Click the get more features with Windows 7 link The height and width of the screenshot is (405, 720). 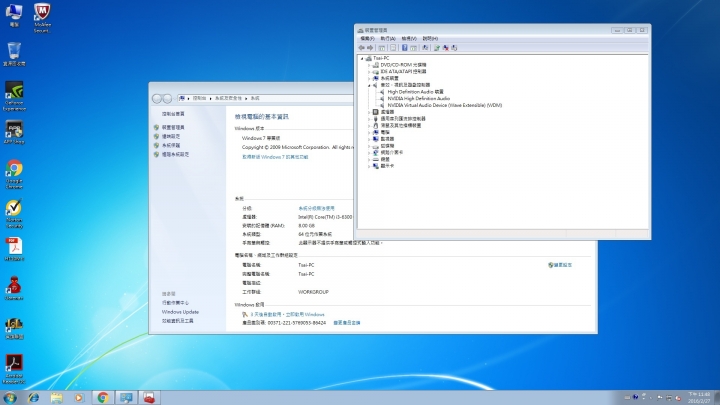275,157
